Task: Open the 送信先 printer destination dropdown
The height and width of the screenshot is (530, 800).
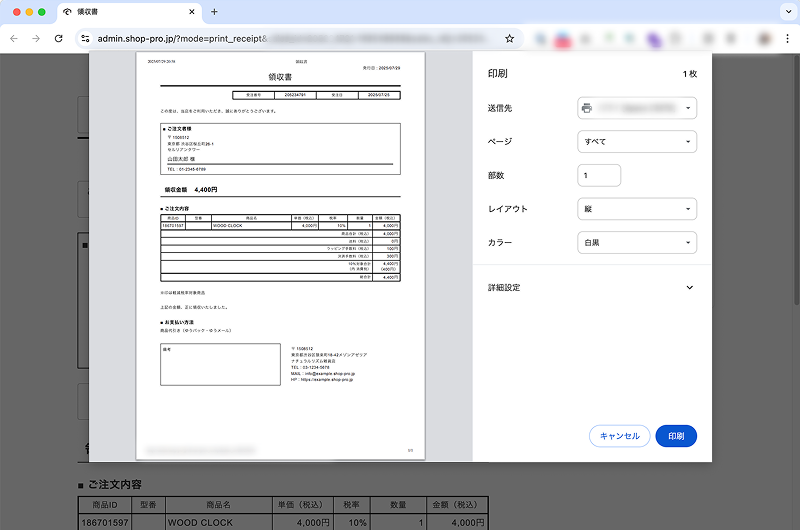Action: (x=637, y=108)
